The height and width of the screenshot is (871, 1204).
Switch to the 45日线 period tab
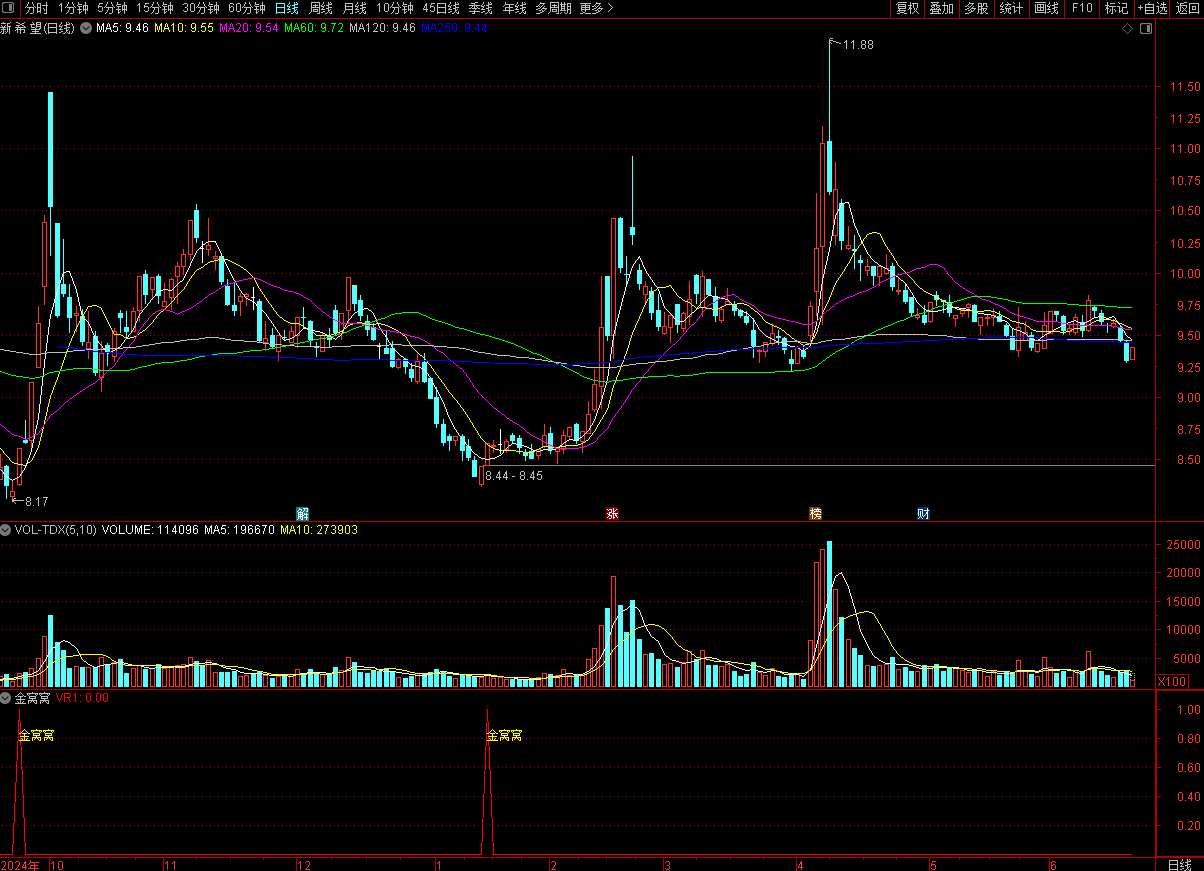441,8
